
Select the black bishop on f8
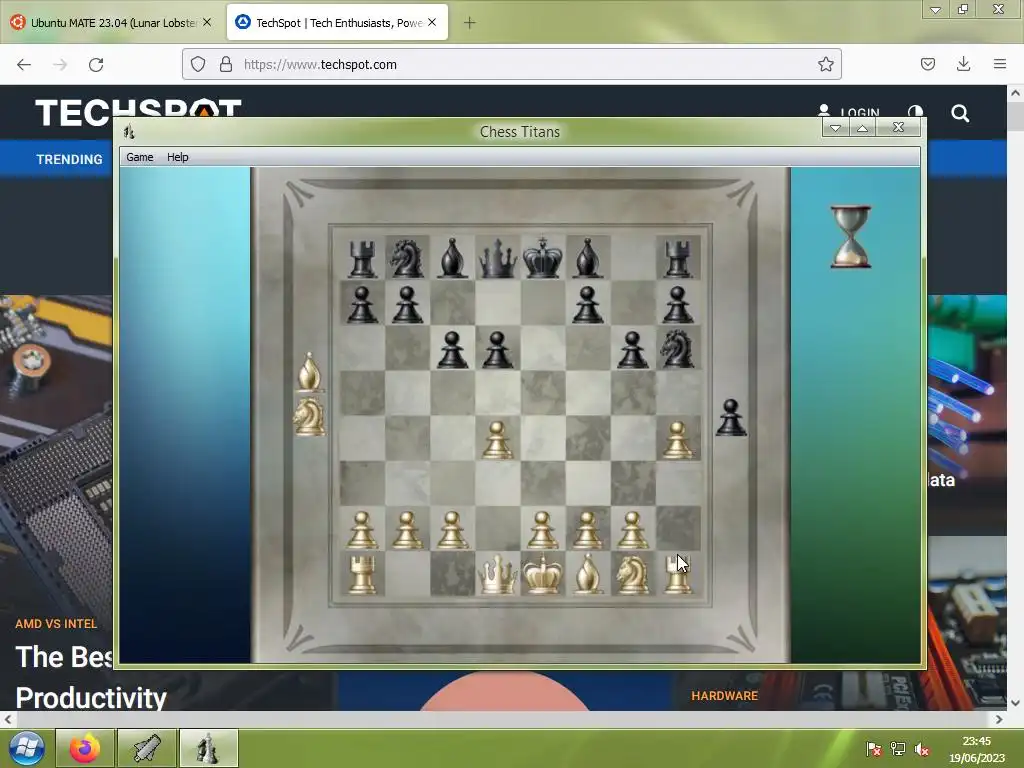[587, 258]
